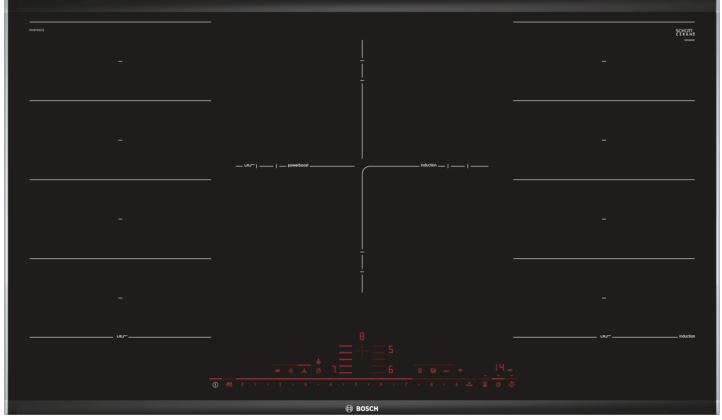
Task: Tap the triangle boost icon ending the number scale
Action: 468,384
